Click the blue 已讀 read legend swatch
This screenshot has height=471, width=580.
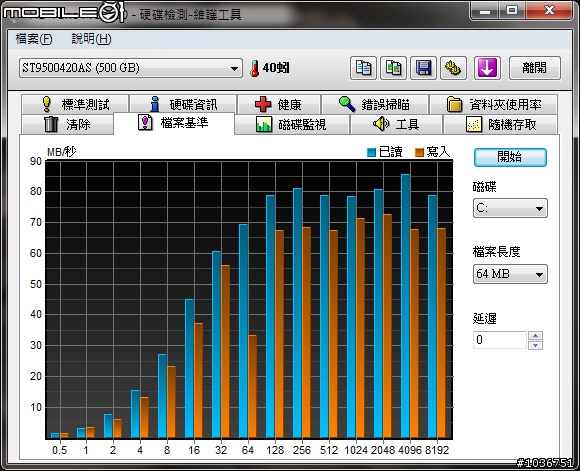pyautogui.click(x=371, y=152)
